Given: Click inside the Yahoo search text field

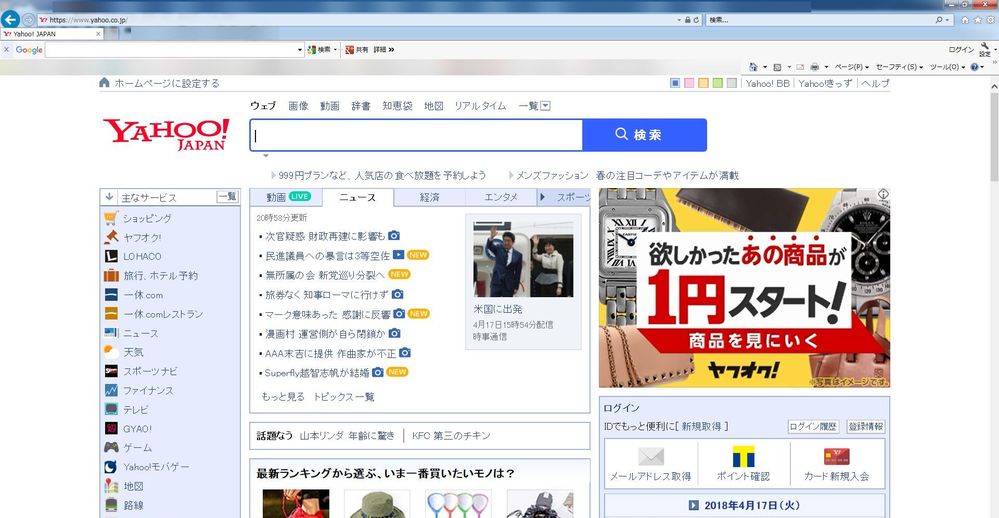Looking at the screenshot, I should point(417,135).
